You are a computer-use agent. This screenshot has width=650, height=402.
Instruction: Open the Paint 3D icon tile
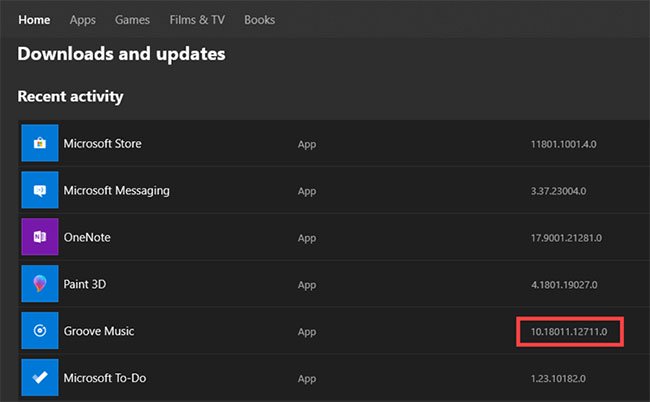pos(40,283)
